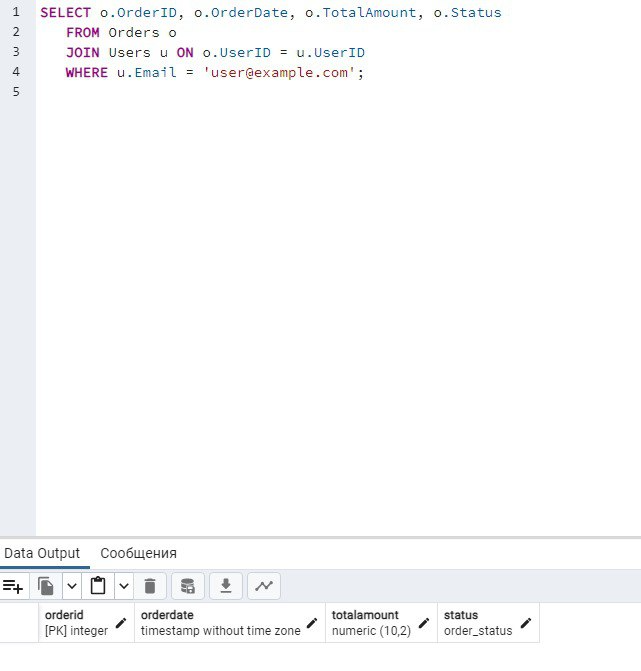Click the Save data changes database icon
641x671 pixels.
[187, 586]
